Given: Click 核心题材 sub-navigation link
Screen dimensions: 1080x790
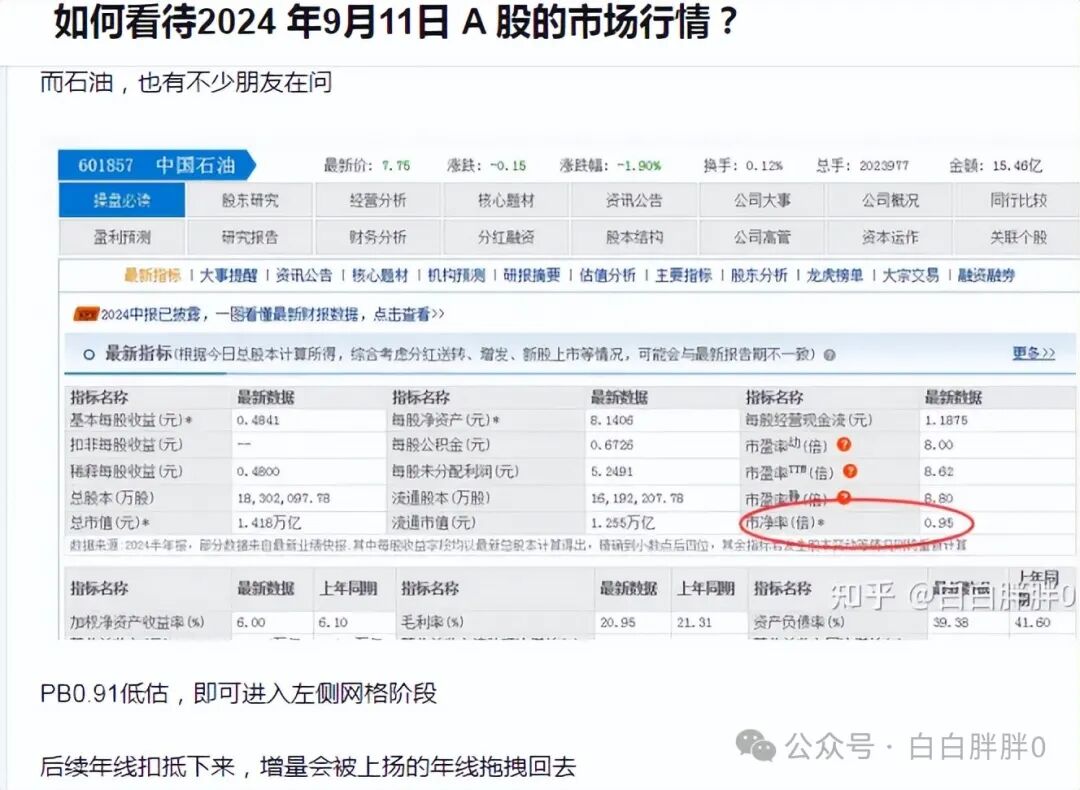Looking at the screenshot, I should tap(380, 276).
